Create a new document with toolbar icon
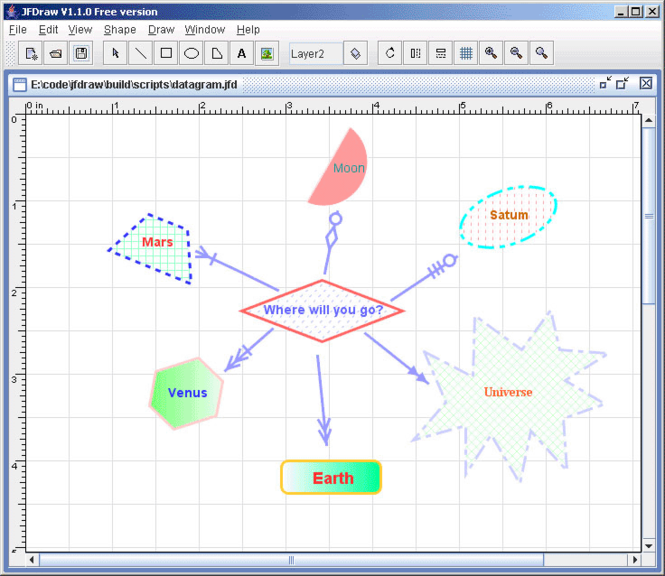 point(31,53)
